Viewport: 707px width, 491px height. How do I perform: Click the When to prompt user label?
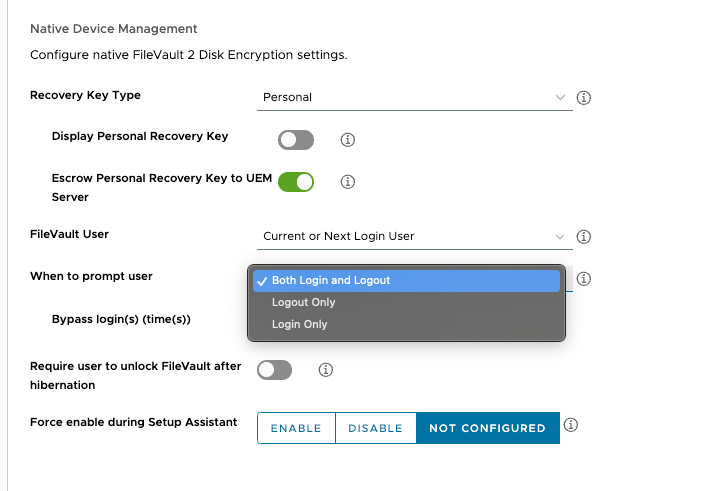coord(91,276)
